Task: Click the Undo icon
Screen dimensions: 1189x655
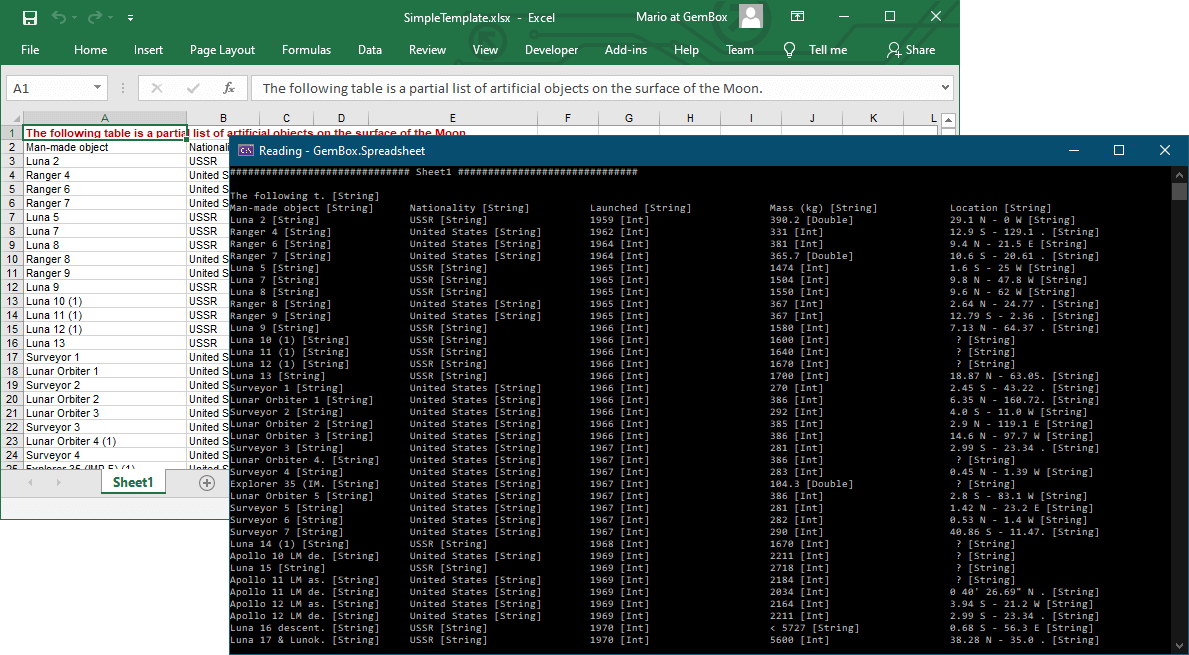Action: (x=60, y=15)
